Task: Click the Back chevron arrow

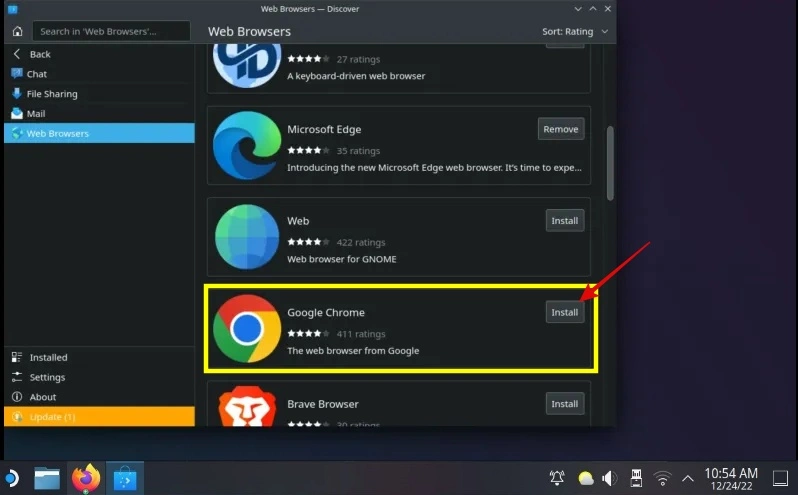Action: point(17,54)
